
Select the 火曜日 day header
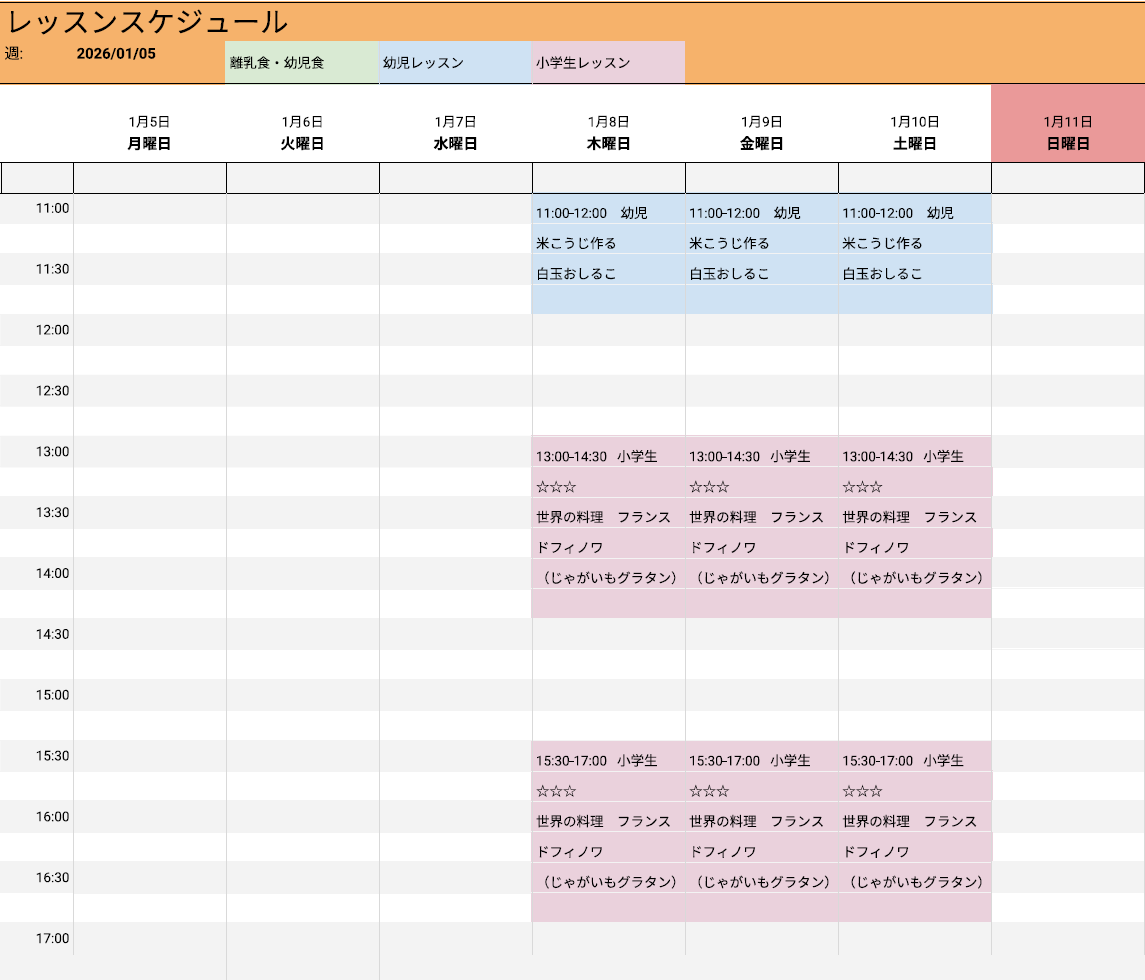click(302, 144)
